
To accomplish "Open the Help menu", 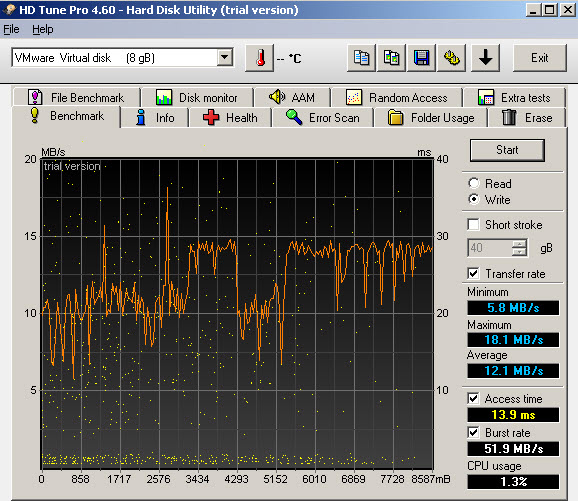I will click(43, 29).
